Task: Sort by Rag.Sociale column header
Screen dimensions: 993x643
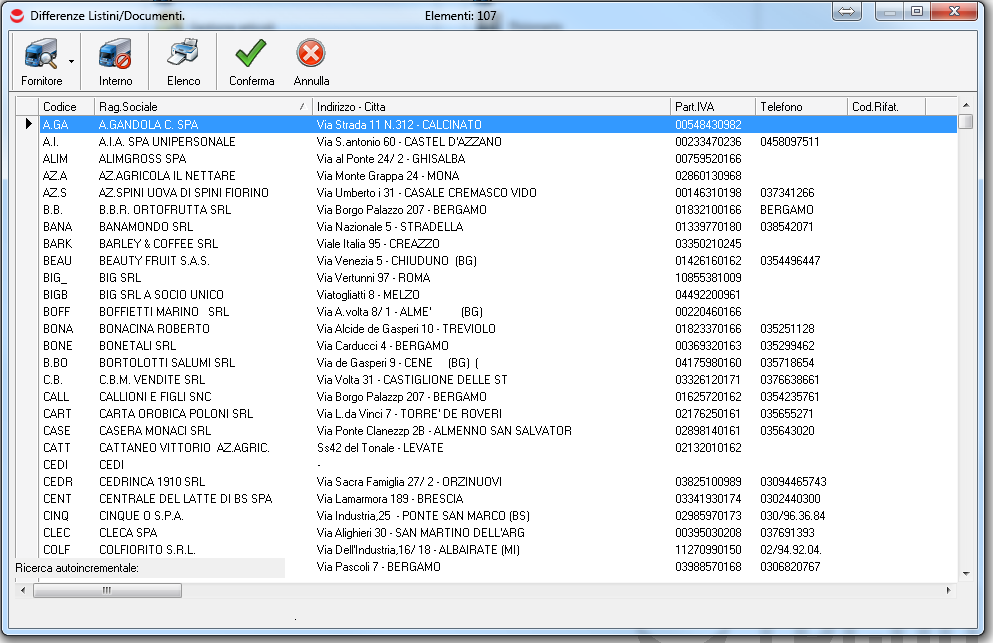Action: coord(200,106)
